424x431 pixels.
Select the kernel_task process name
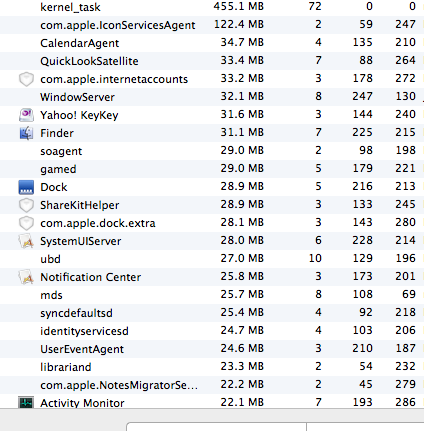(70, 7)
